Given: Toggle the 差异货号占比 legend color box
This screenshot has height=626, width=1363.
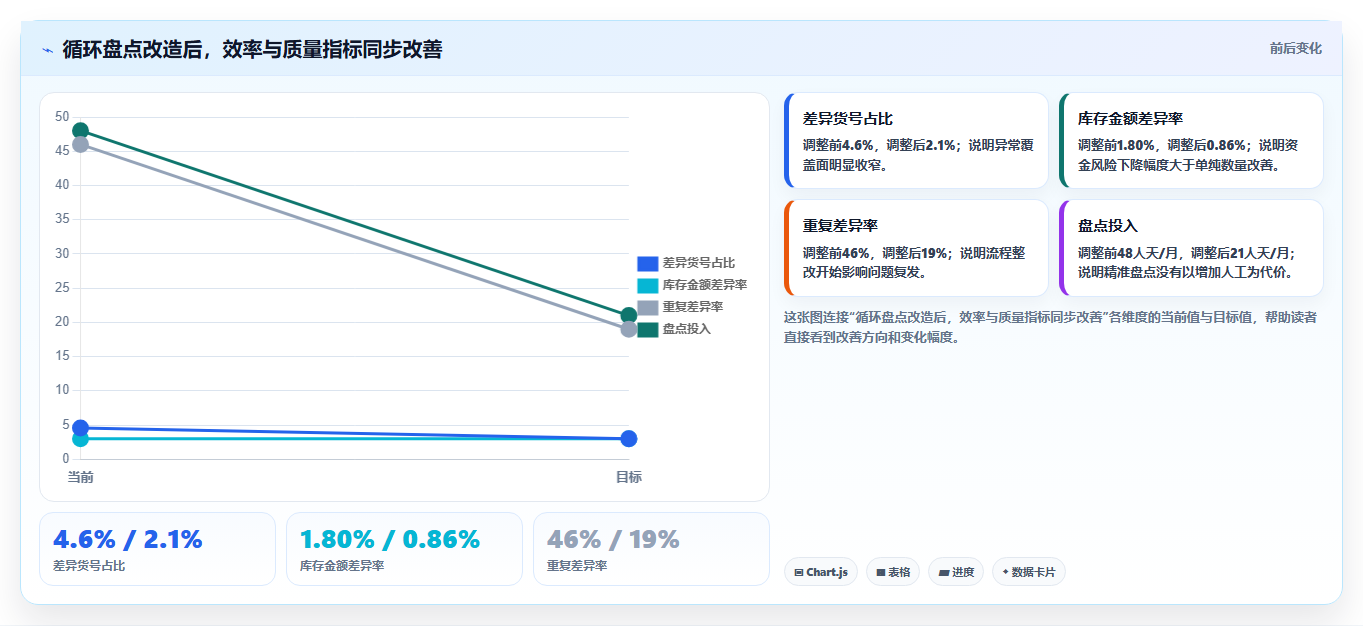Looking at the screenshot, I should 648,263.
